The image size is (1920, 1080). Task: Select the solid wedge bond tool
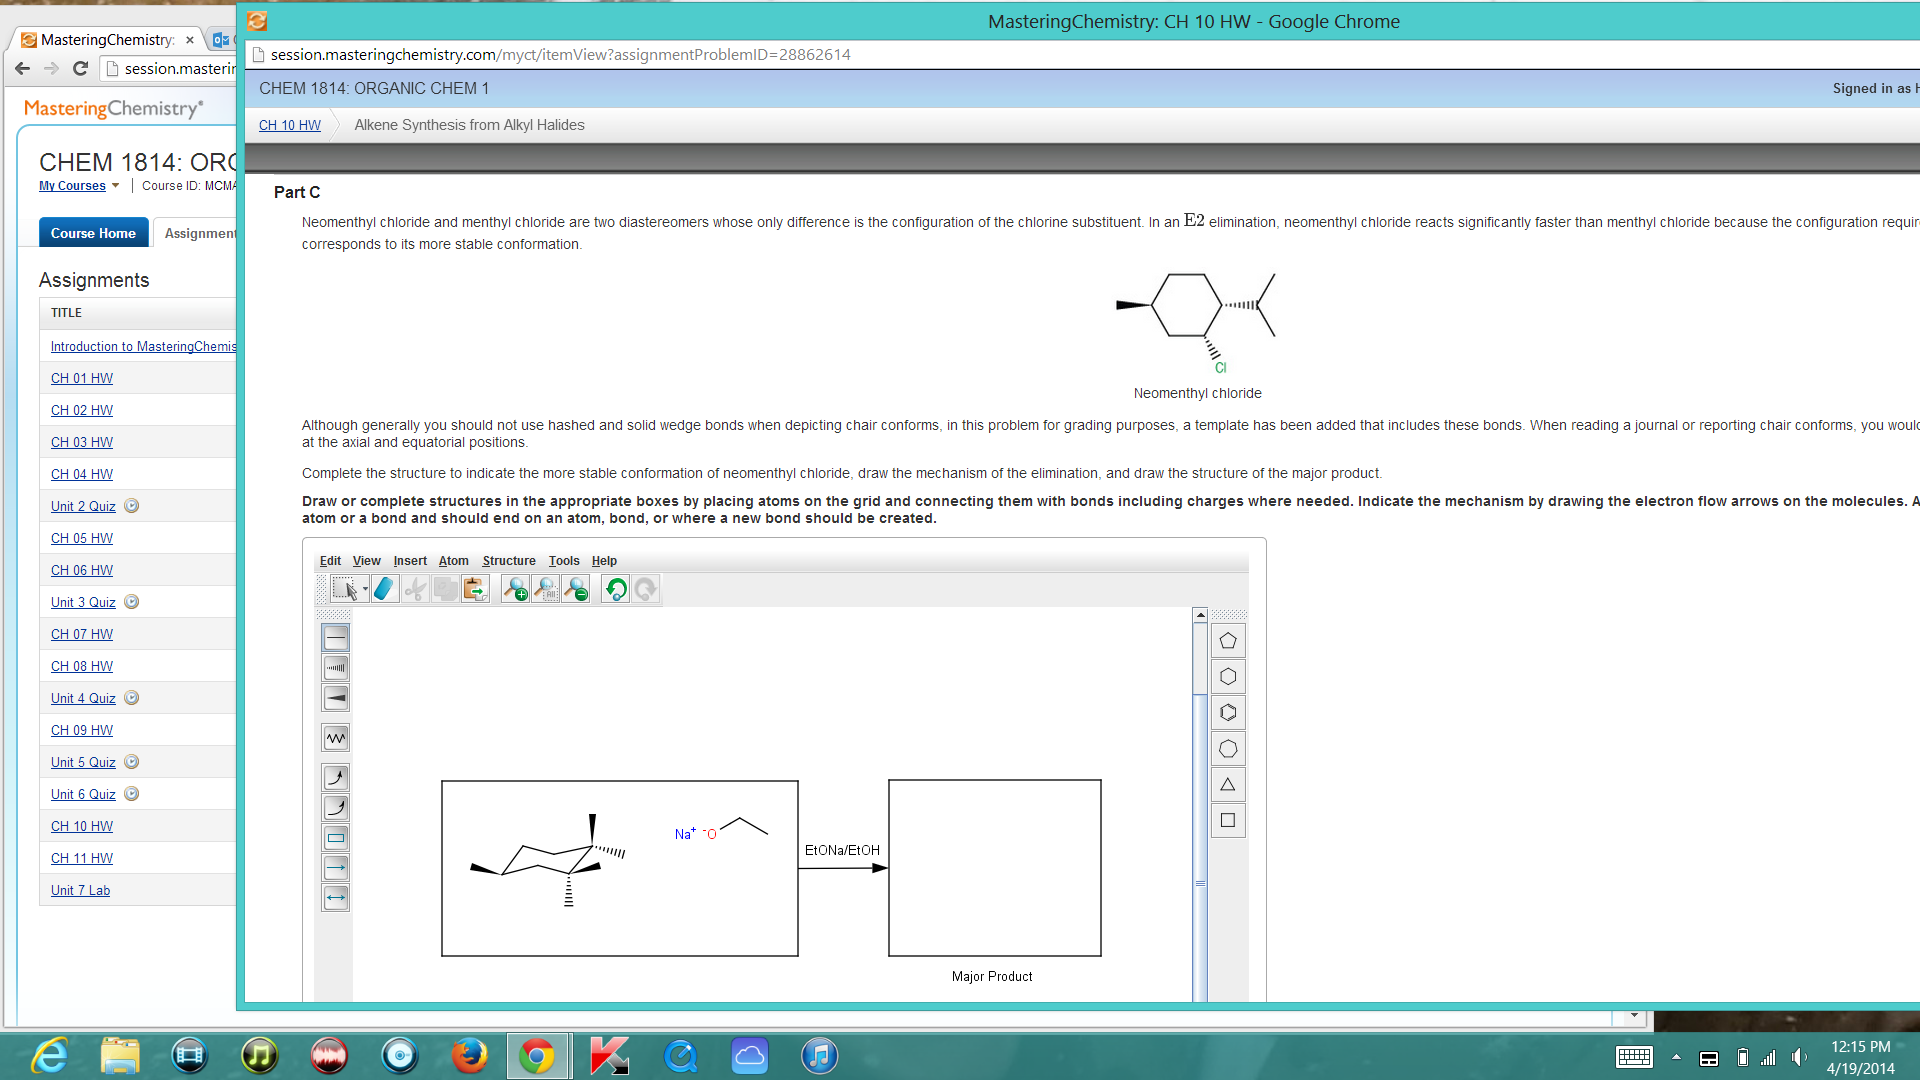(x=335, y=697)
